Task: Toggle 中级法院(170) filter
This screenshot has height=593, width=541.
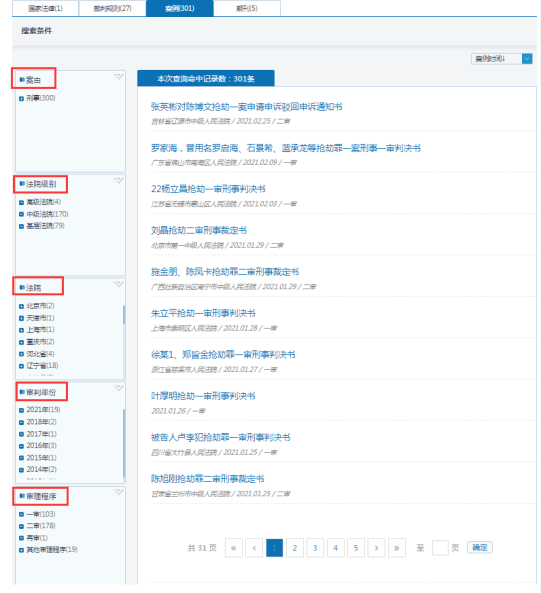Action: 43,214
